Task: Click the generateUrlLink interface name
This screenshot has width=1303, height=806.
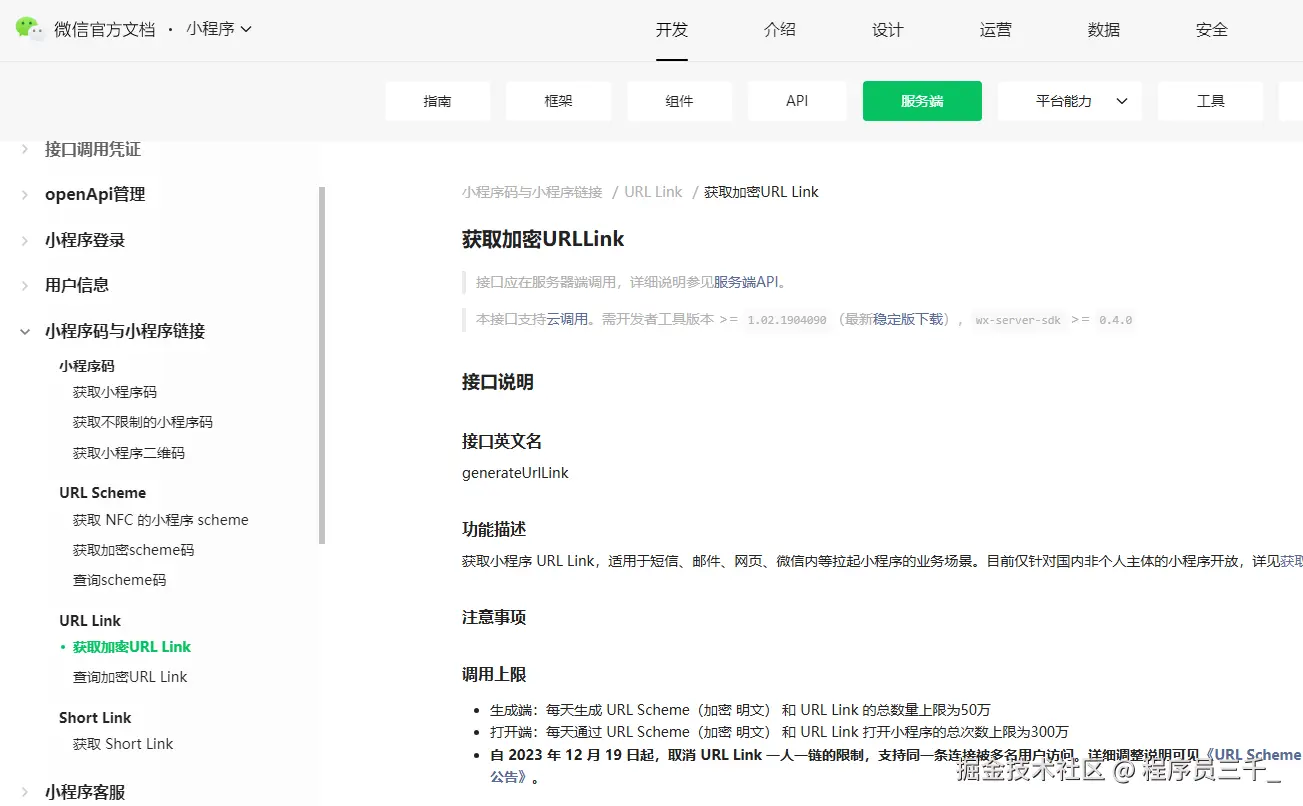Action: pos(515,473)
